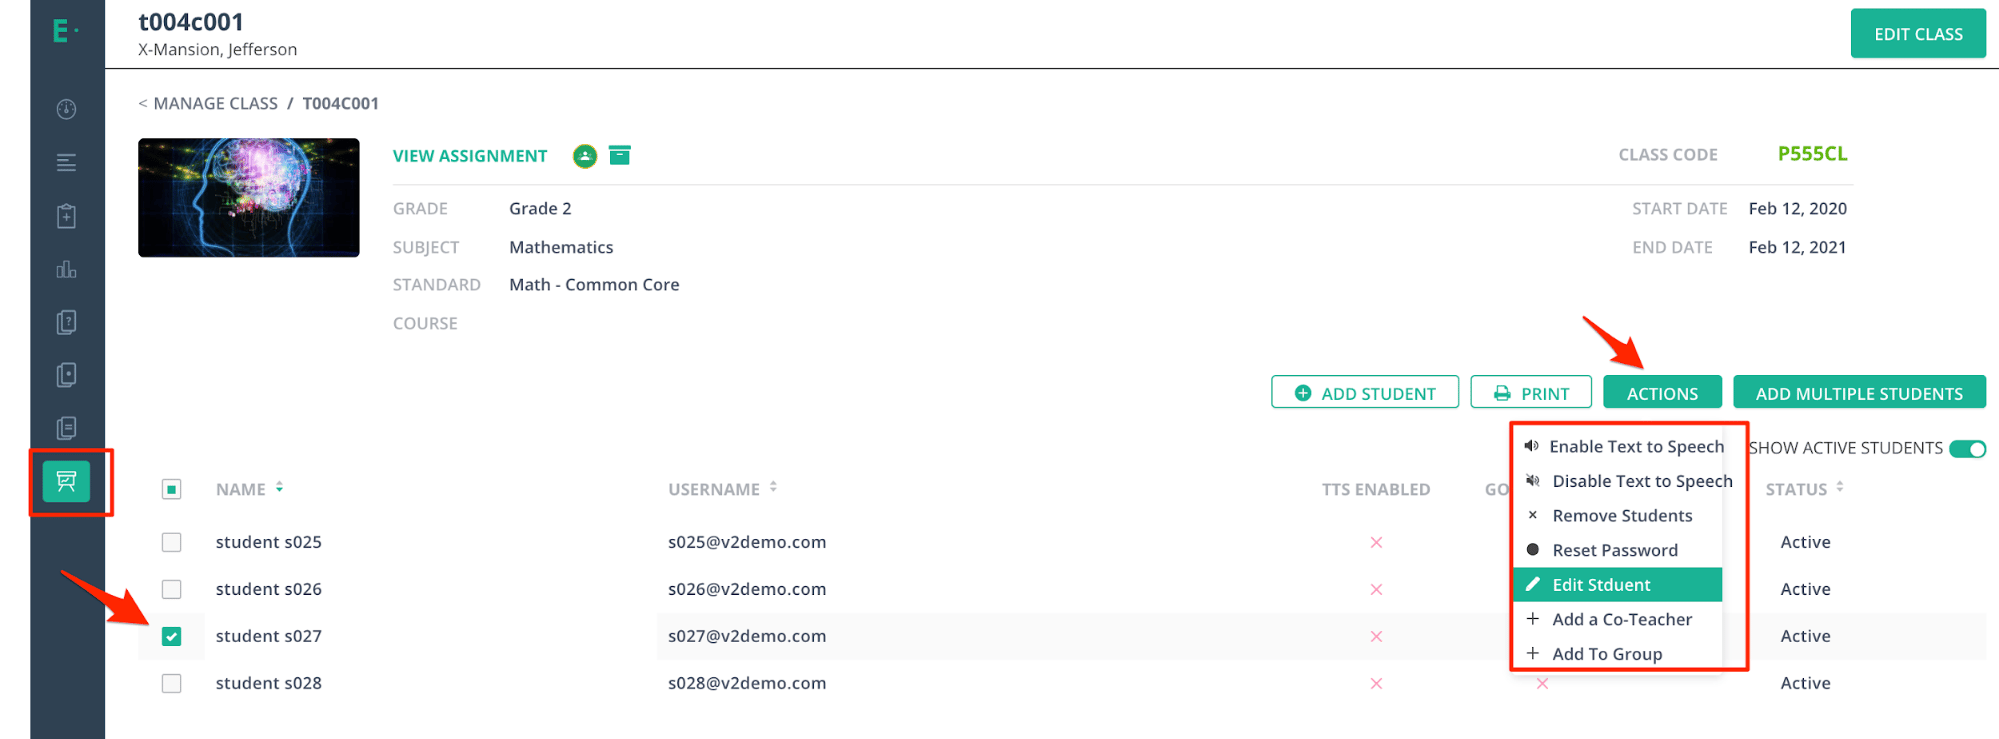Viewport: 1999px width, 739px height.
Task: Click the username s027@v2demo.com
Action: click(747, 636)
